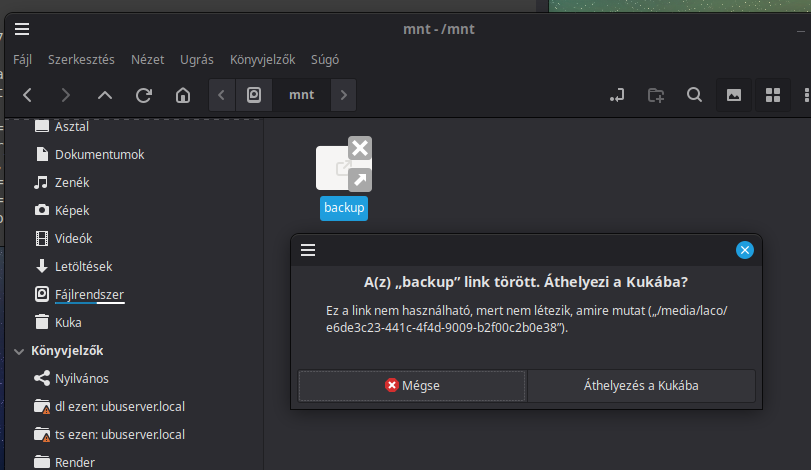Click the new folder icon
Image resolution: width=811 pixels, height=470 pixels.
[656, 95]
